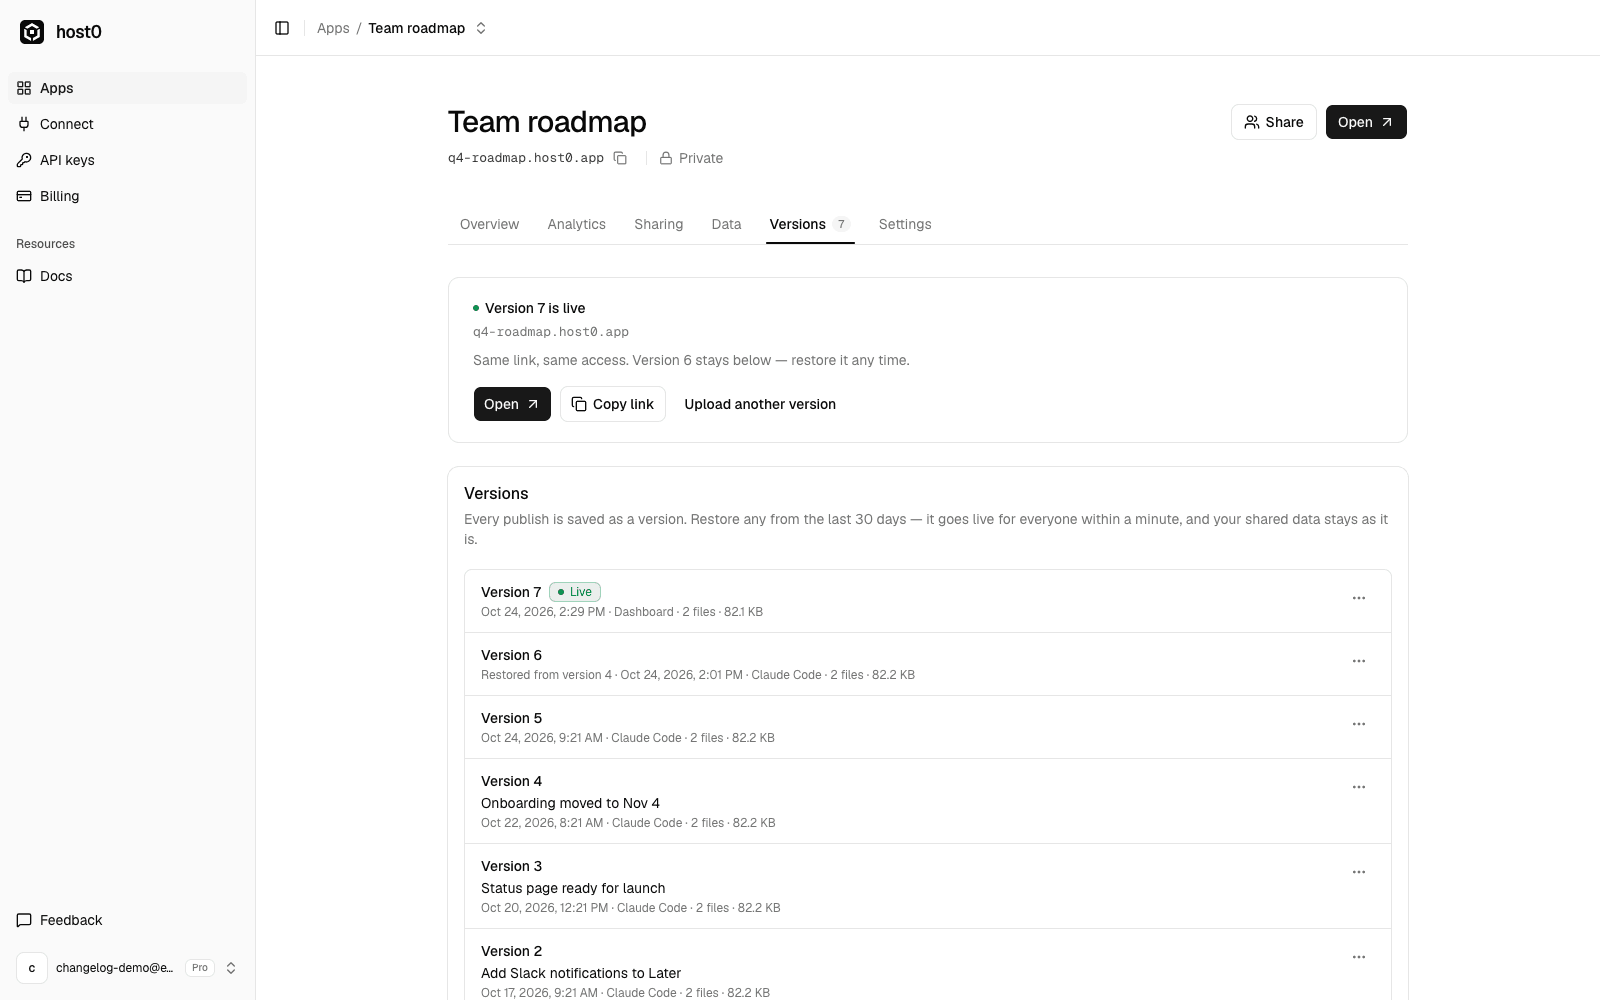The width and height of the screenshot is (1600, 1000).
Task: Click Upload another version
Action: pos(760,404)
